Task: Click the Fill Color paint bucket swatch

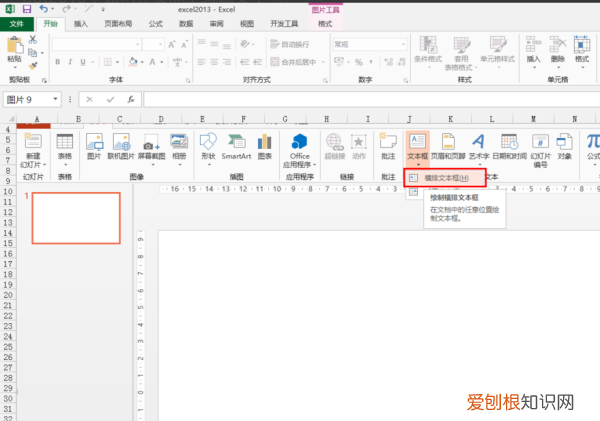Action: point(133,62)
